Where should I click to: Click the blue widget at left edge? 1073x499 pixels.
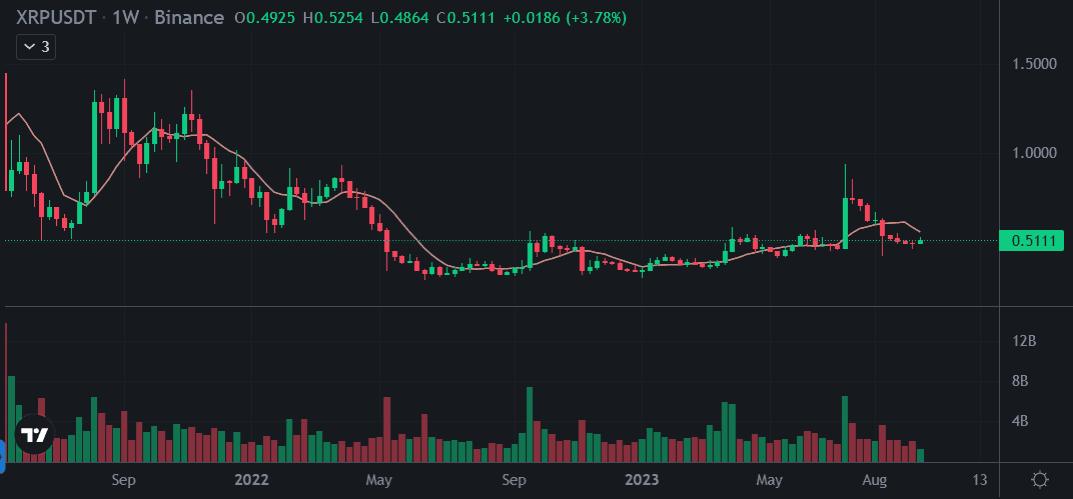pyautogui.click(x=3, y=452)
